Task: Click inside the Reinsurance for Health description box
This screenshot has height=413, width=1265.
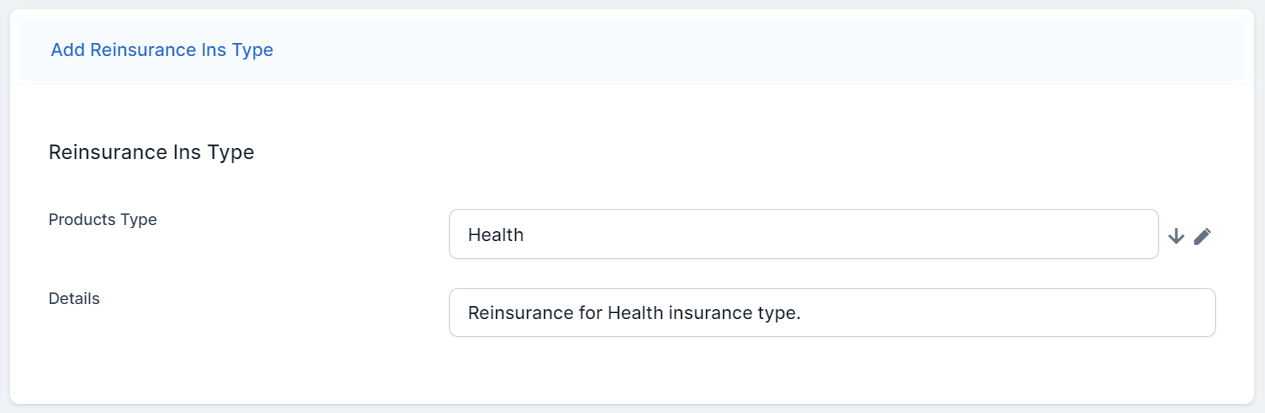Action: 831,313
